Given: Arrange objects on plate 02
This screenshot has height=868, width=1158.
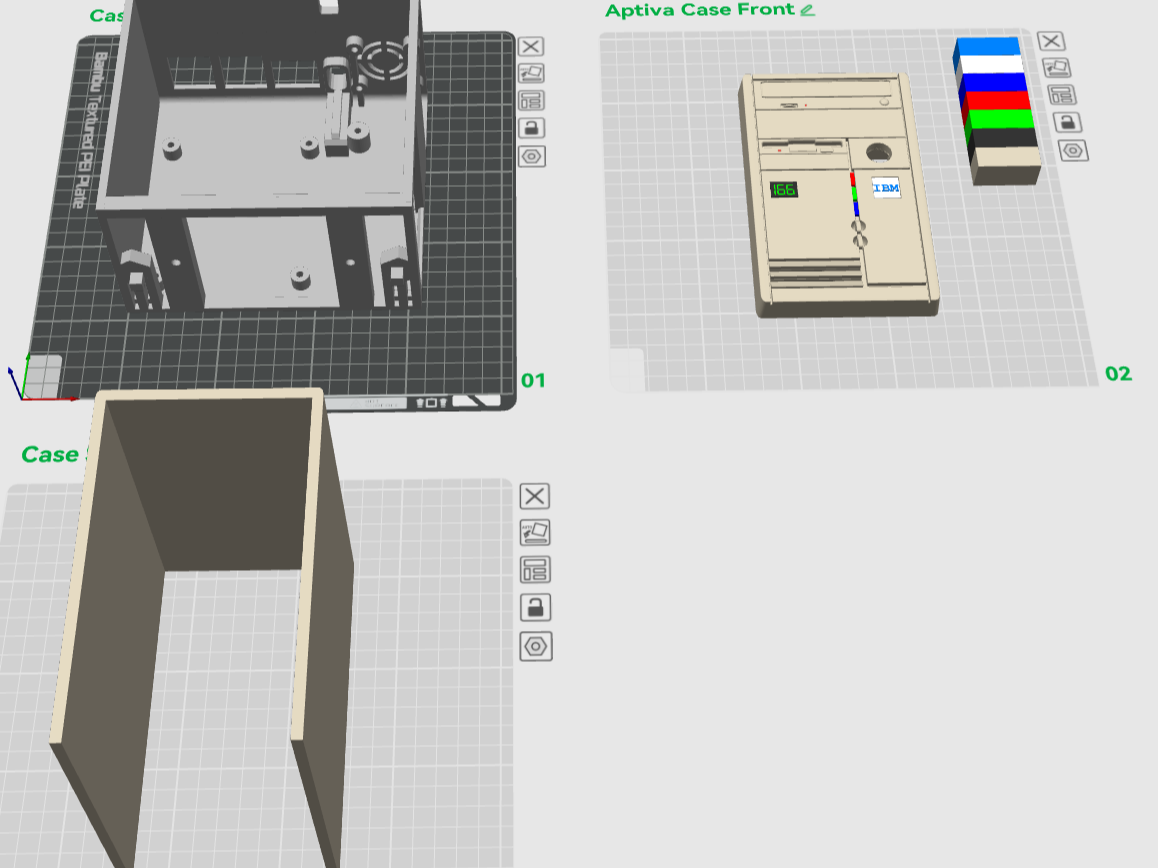Looking at the screenshot, I should [1061, 95].
